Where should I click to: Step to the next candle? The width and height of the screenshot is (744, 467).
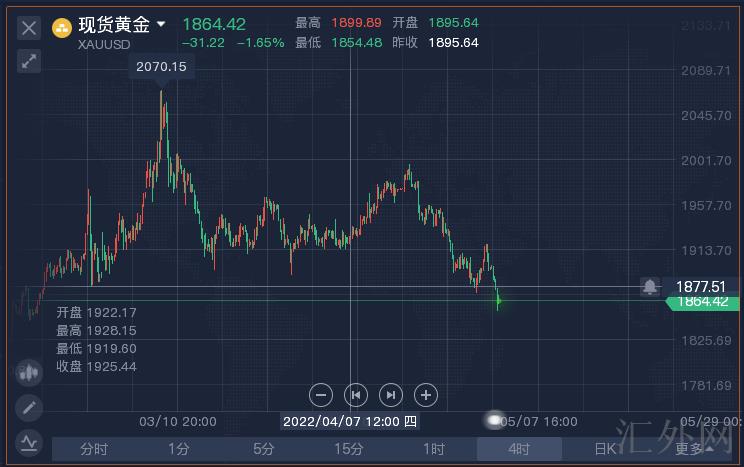click(391, 394)
